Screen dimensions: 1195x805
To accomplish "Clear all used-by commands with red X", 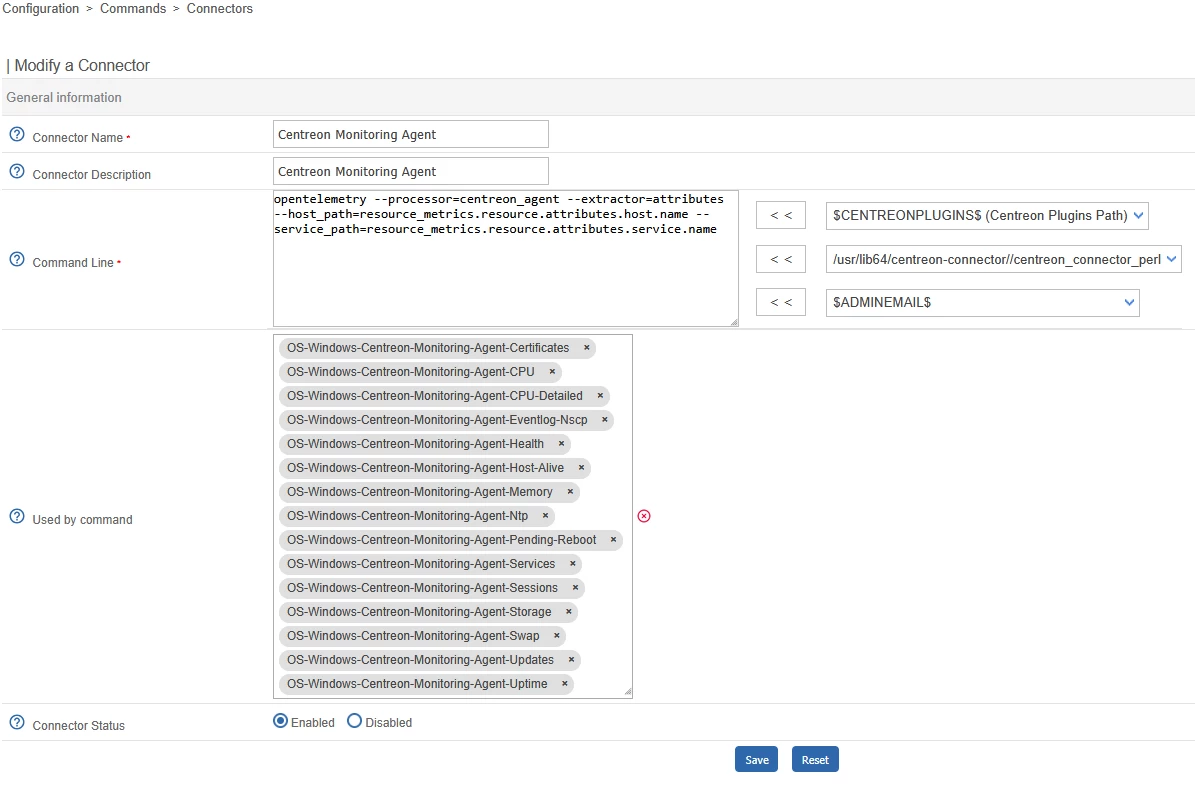I will (644, 516).
